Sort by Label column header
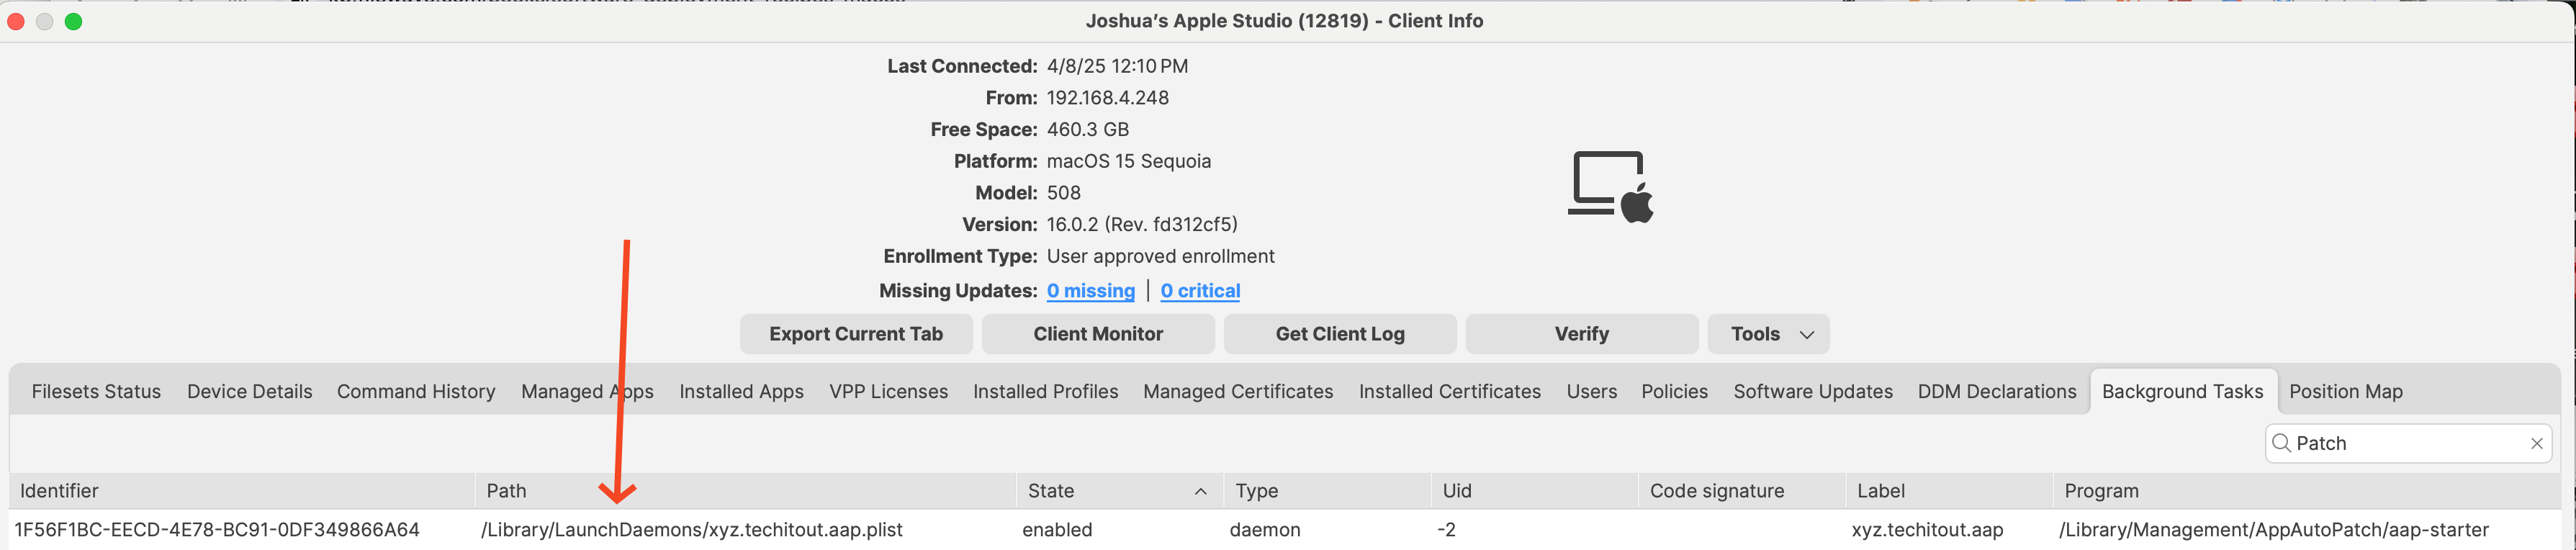This screenshot has width=2576, height=550. tap(1950, 491)
